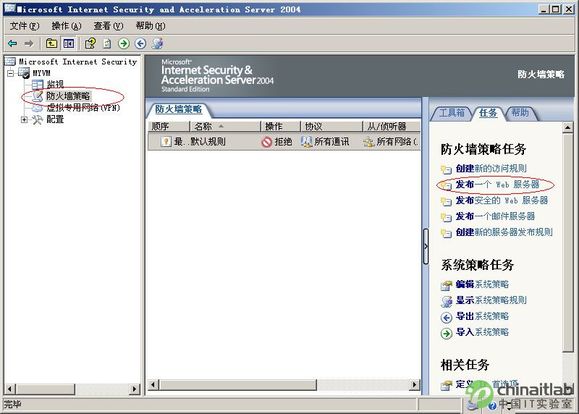Click the rule list's horizontal scrollbar right arrow
The height and width of the screenshot is (414, 579).
pos(415,384)
